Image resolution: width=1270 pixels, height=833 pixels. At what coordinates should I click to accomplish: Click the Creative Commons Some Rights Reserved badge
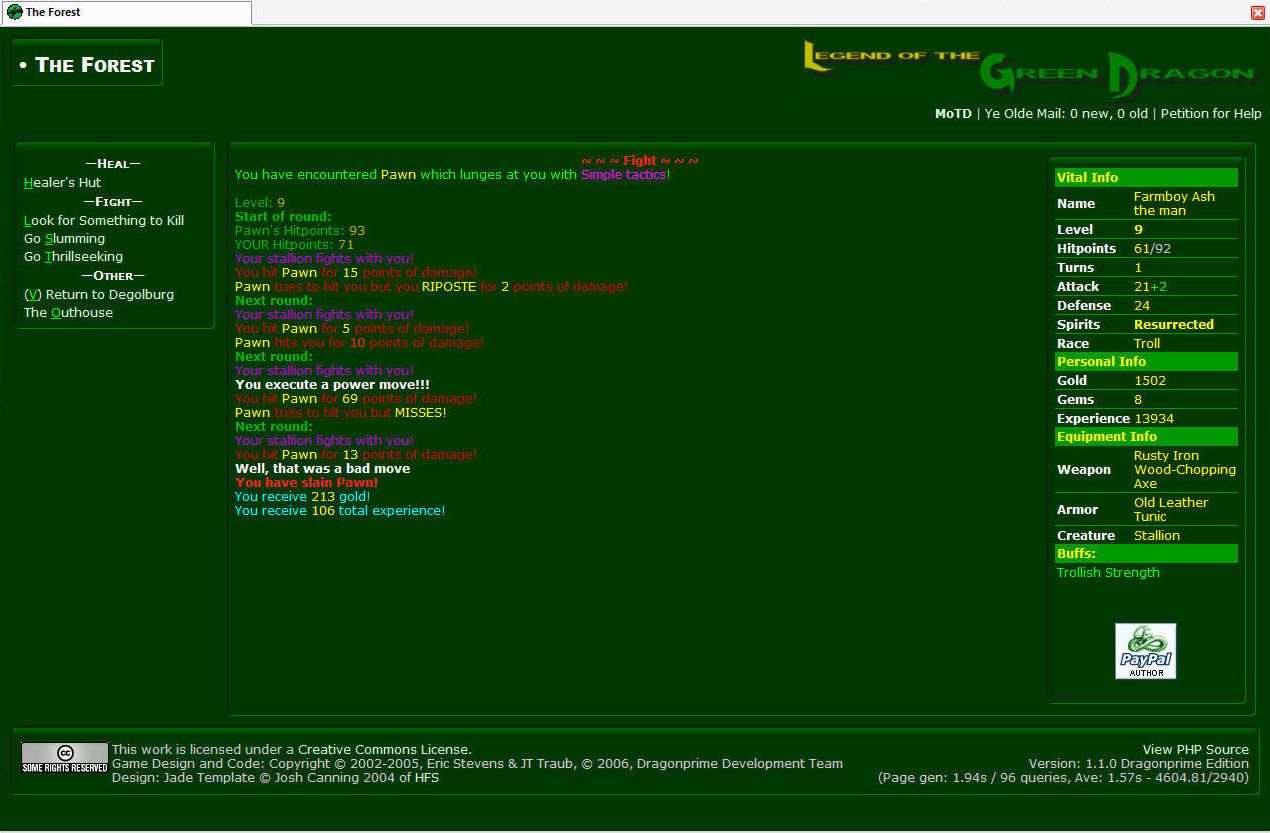64,758
